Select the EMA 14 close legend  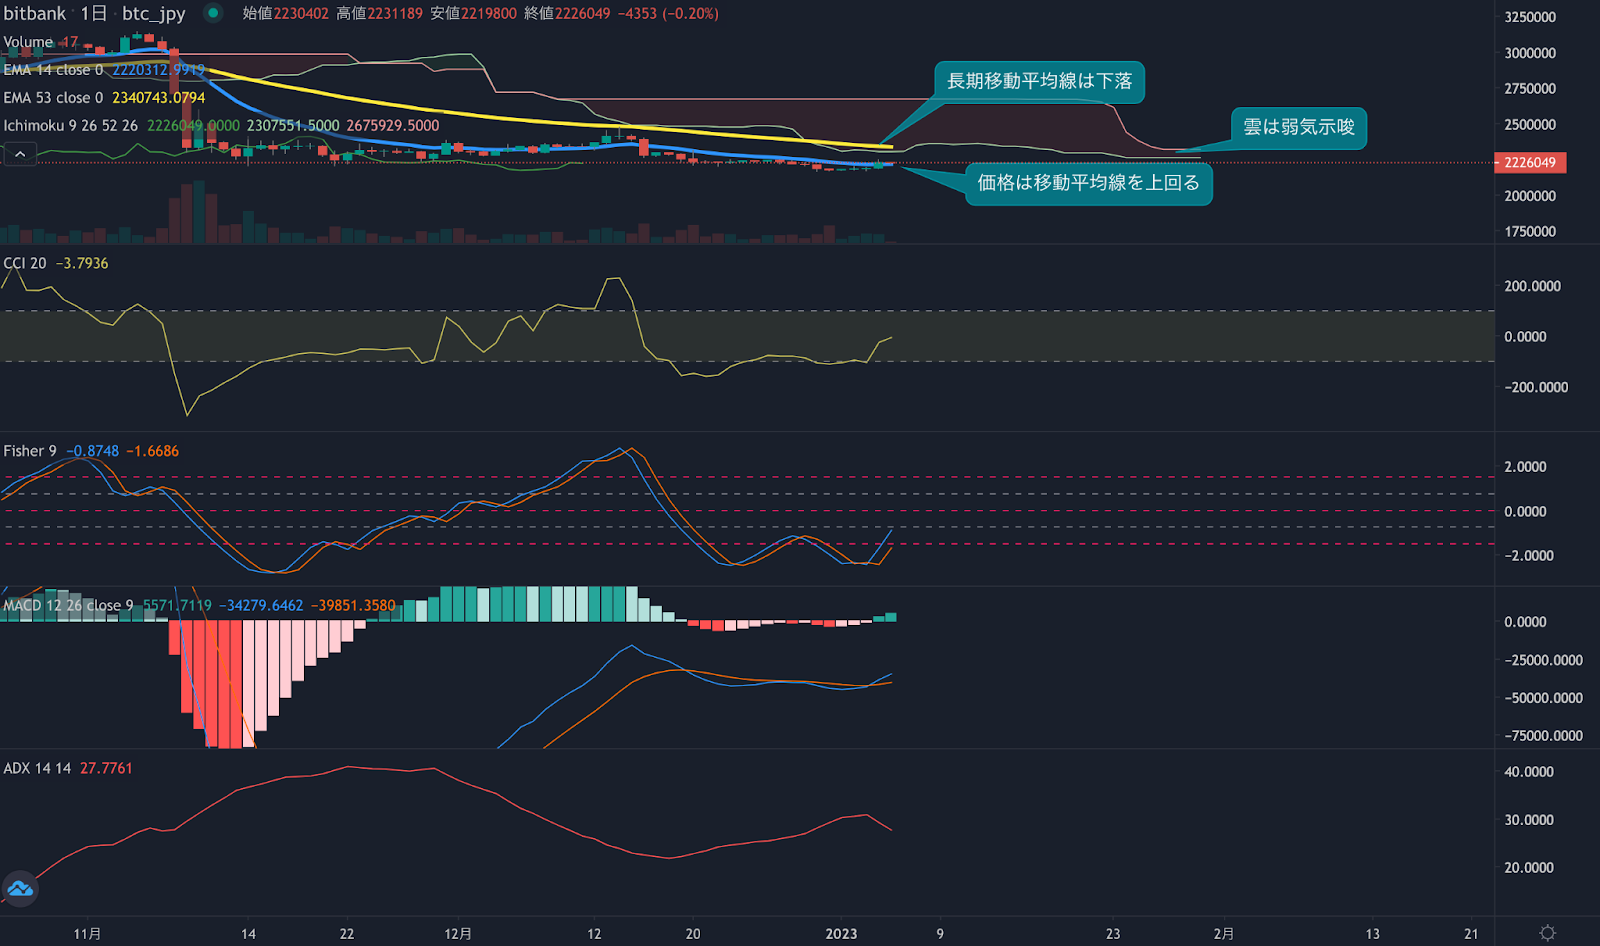[x=53, y=70]
